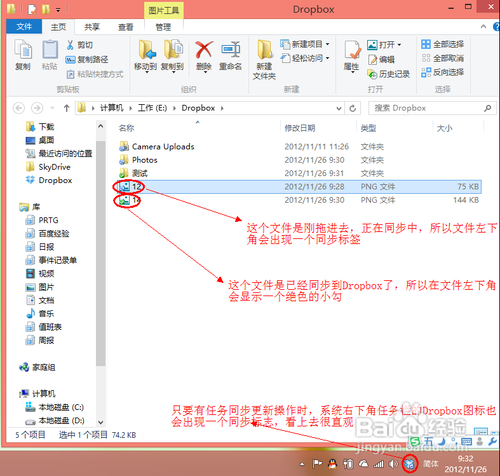Click 计算机 in the address breadcrumb
Screen dimensions: 500x476
pos(112,108)
